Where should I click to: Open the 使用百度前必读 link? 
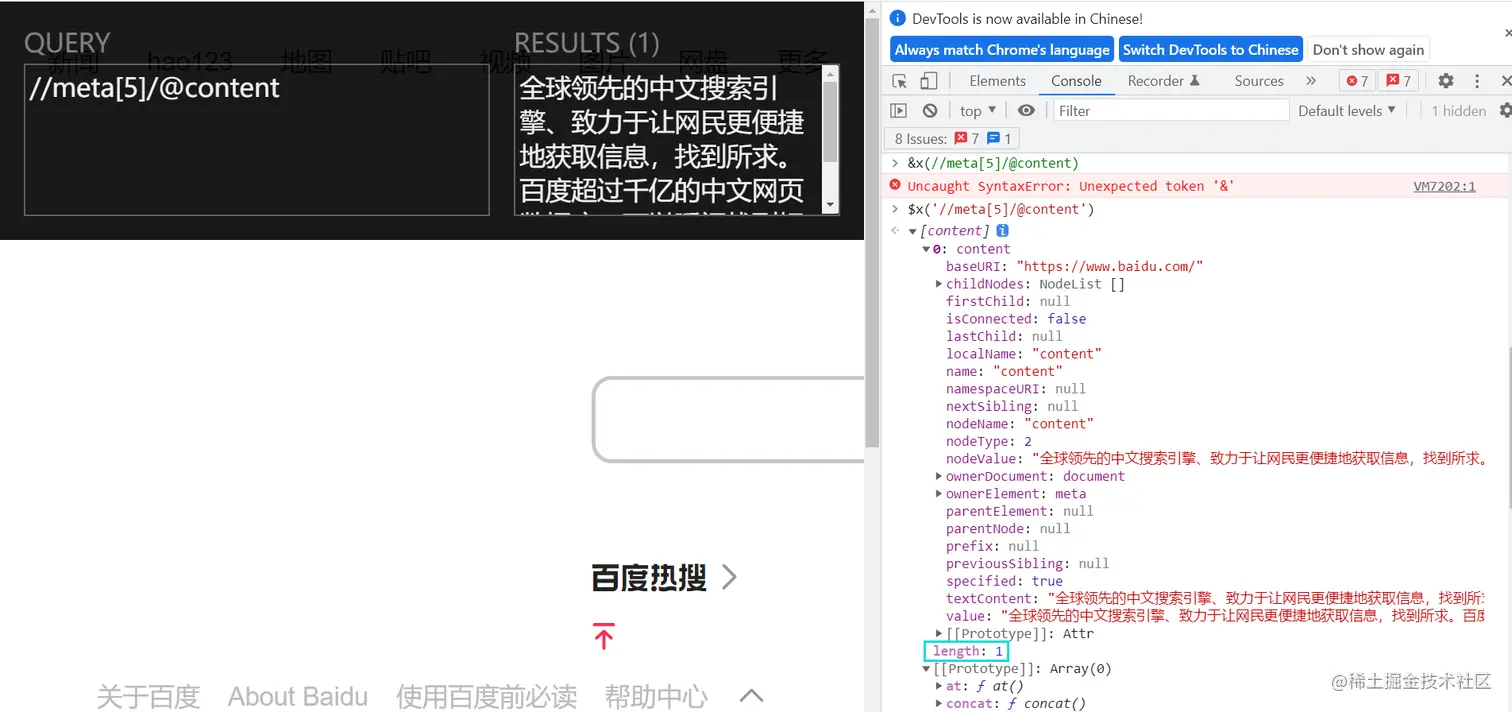click(x=486, y=696)
